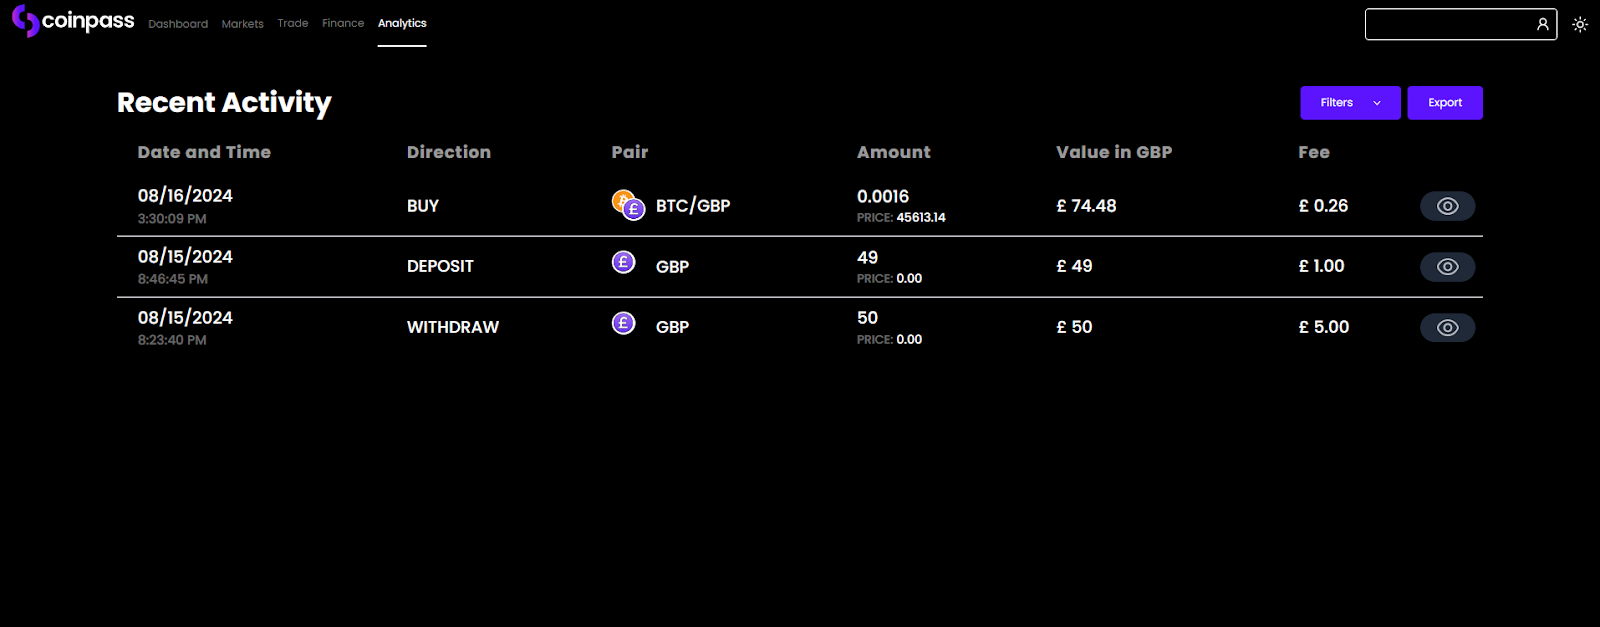Viewport: 1600px width, 627px height.
Task: Click the account field in the header
Action: [1449, 24]
